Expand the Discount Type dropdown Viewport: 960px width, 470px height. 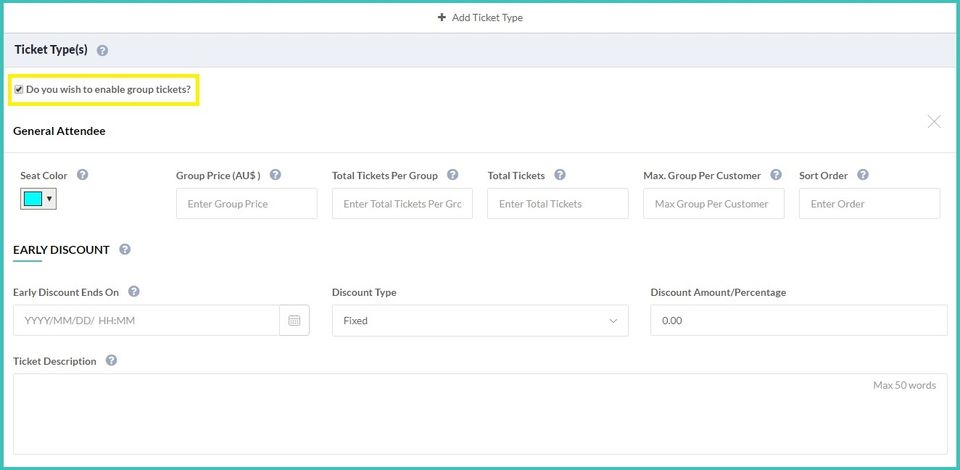(x=480, y=321)
